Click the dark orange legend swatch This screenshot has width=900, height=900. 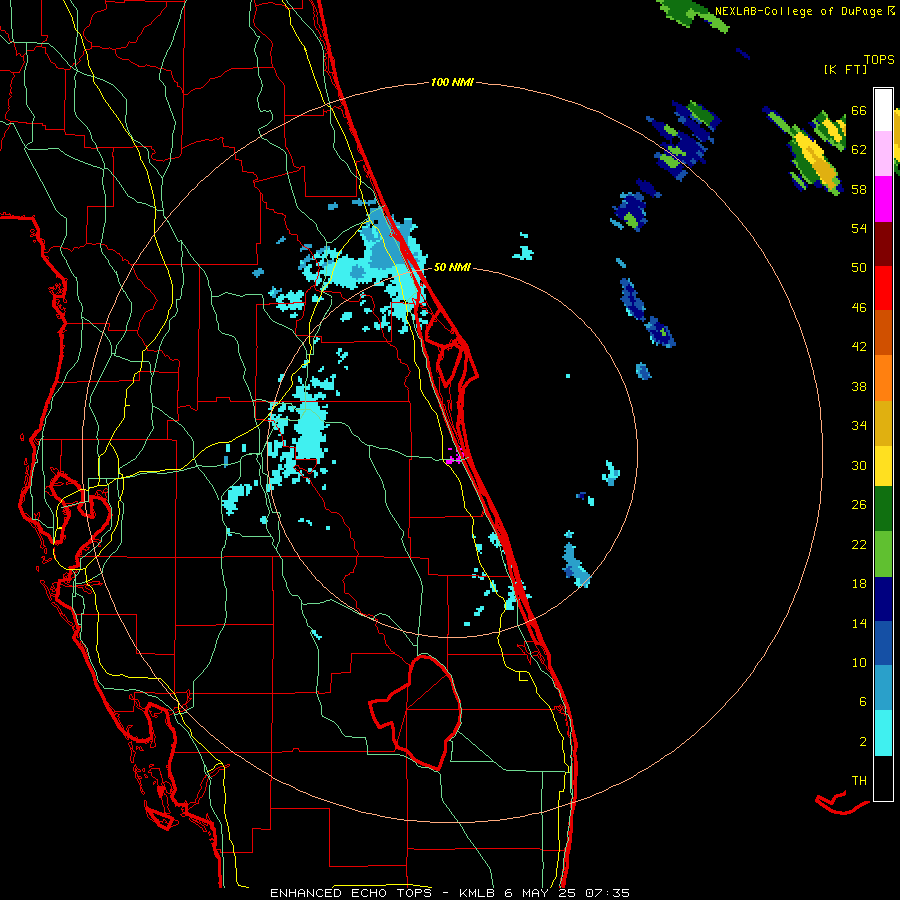[x=883, y=332]
